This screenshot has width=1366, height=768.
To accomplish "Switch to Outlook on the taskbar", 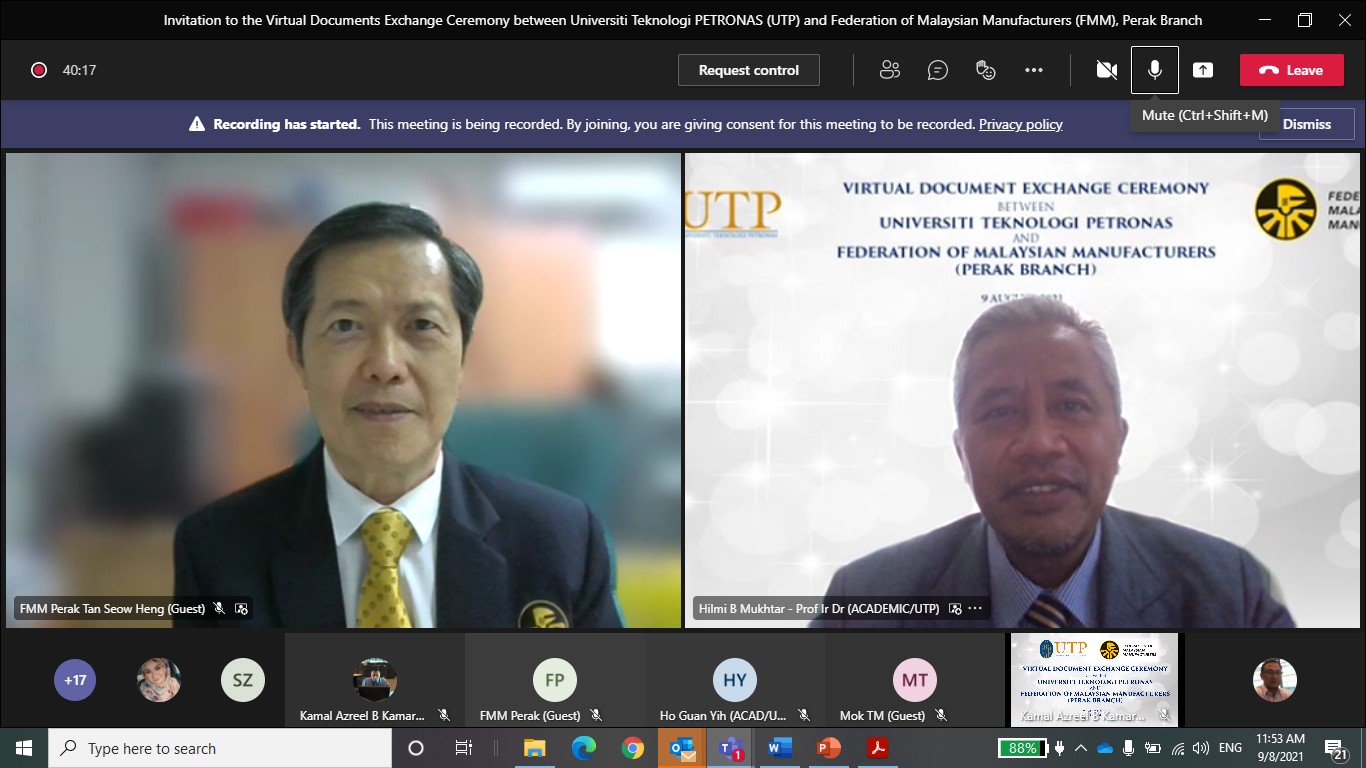I will (682, 748).
